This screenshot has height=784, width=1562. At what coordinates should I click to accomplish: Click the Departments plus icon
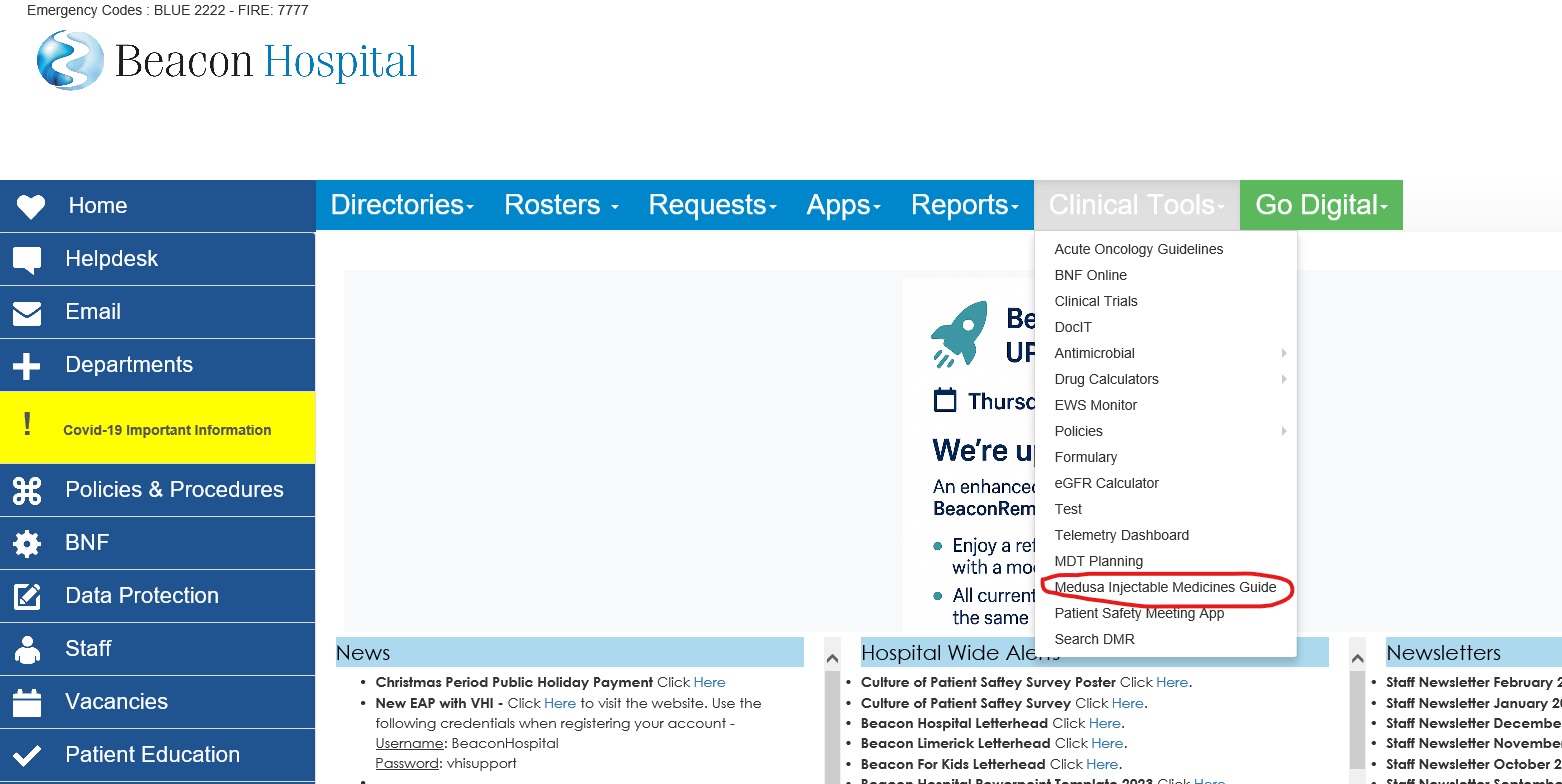(27, 366)
